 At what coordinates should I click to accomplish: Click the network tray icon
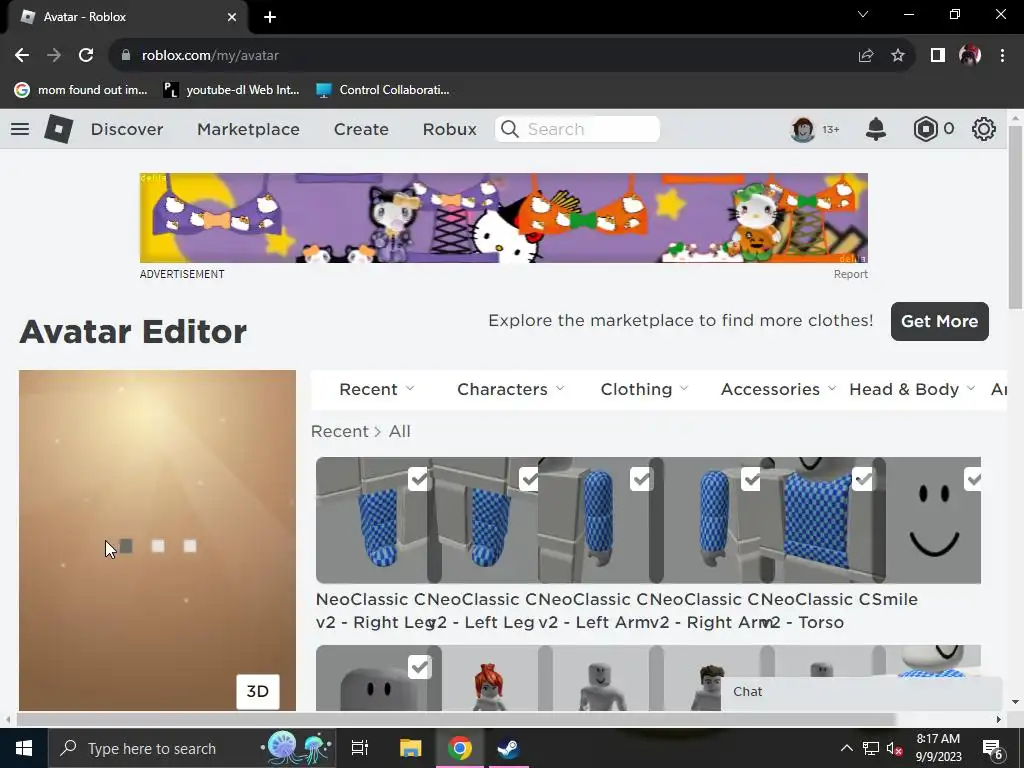[871, 748]
